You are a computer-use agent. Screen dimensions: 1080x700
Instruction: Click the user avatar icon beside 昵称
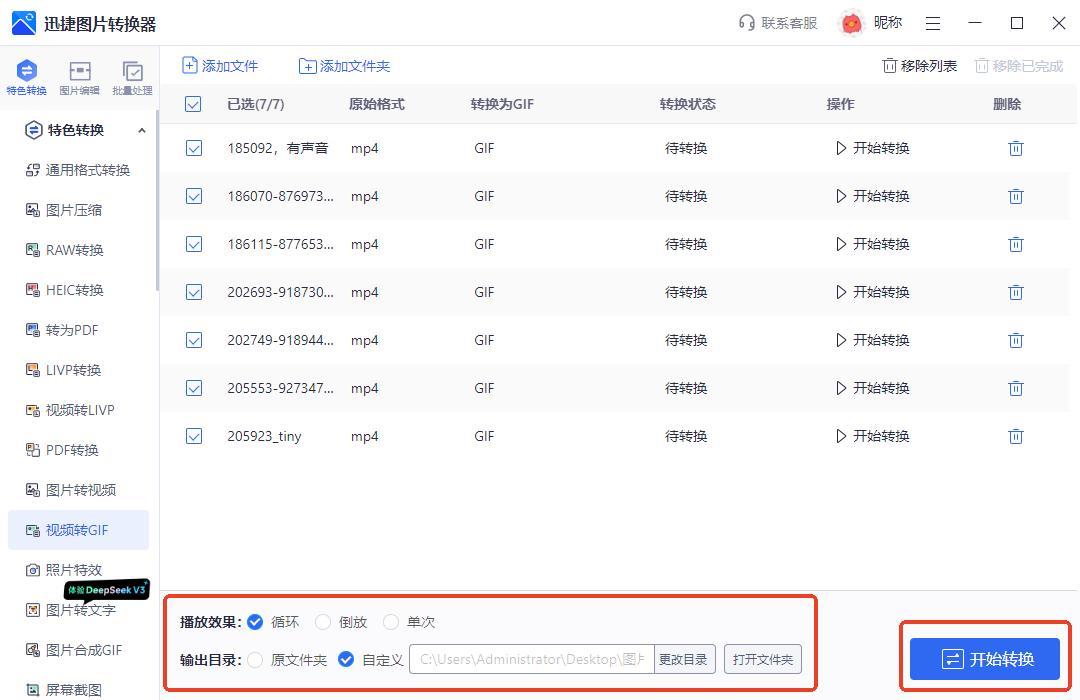point(851,23)
